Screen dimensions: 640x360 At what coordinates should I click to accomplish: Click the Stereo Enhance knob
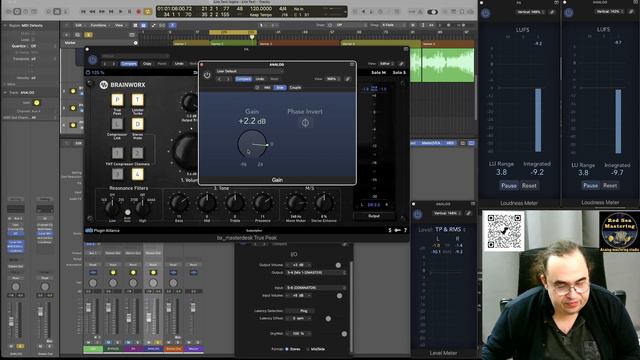[324, 203]
